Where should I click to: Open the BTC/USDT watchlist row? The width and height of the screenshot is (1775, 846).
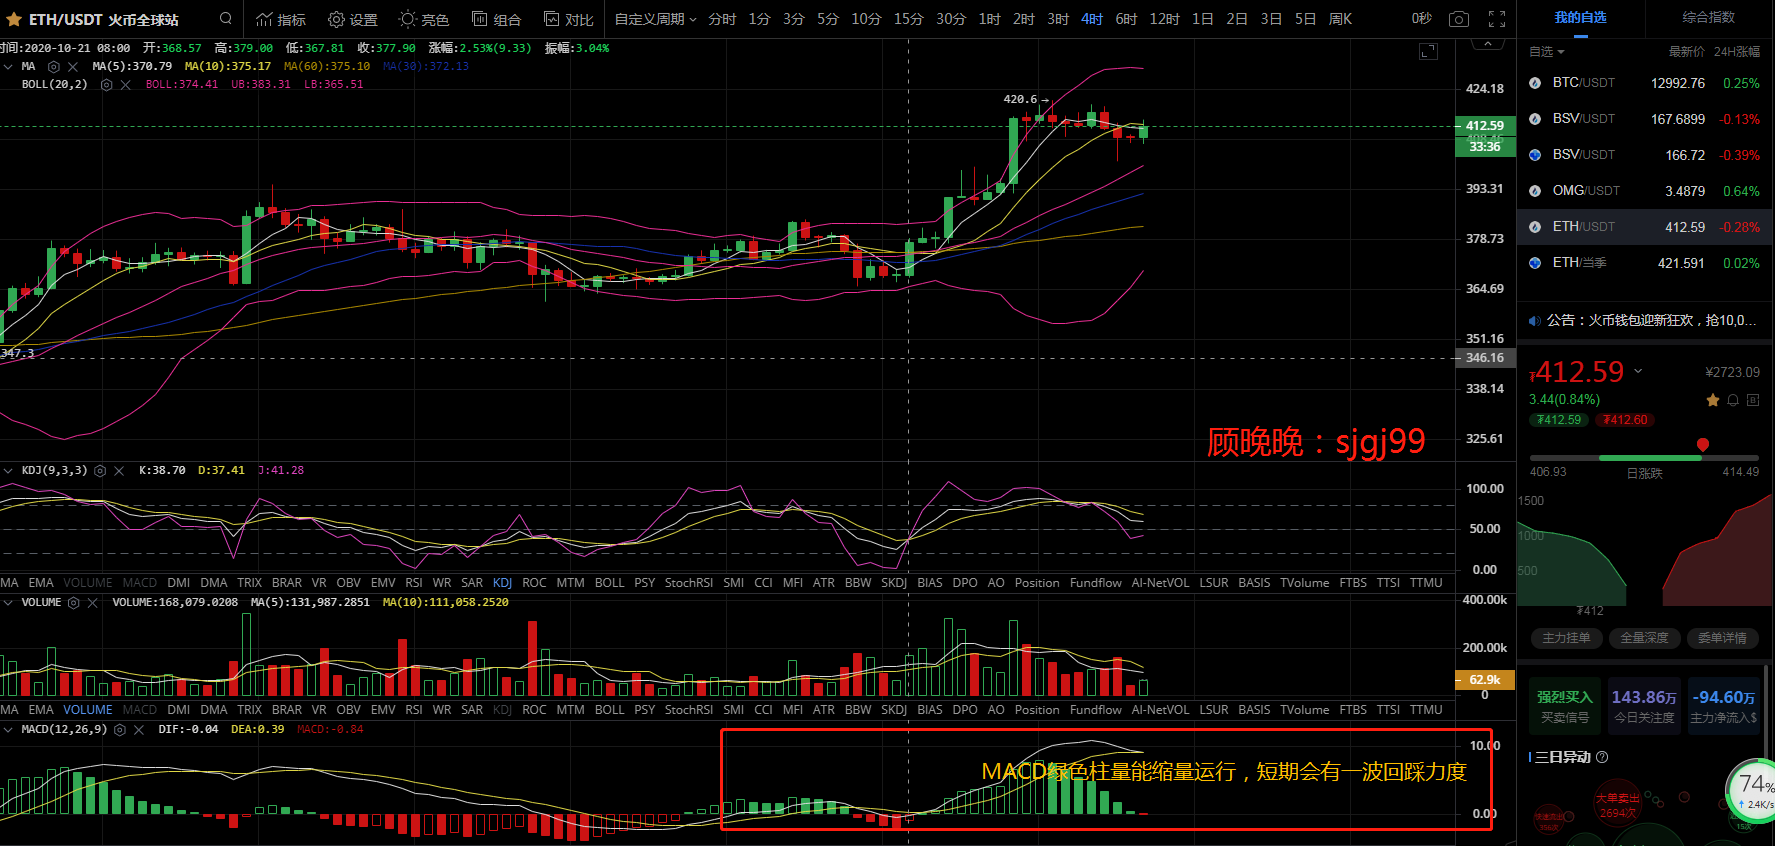point(1646,83)
